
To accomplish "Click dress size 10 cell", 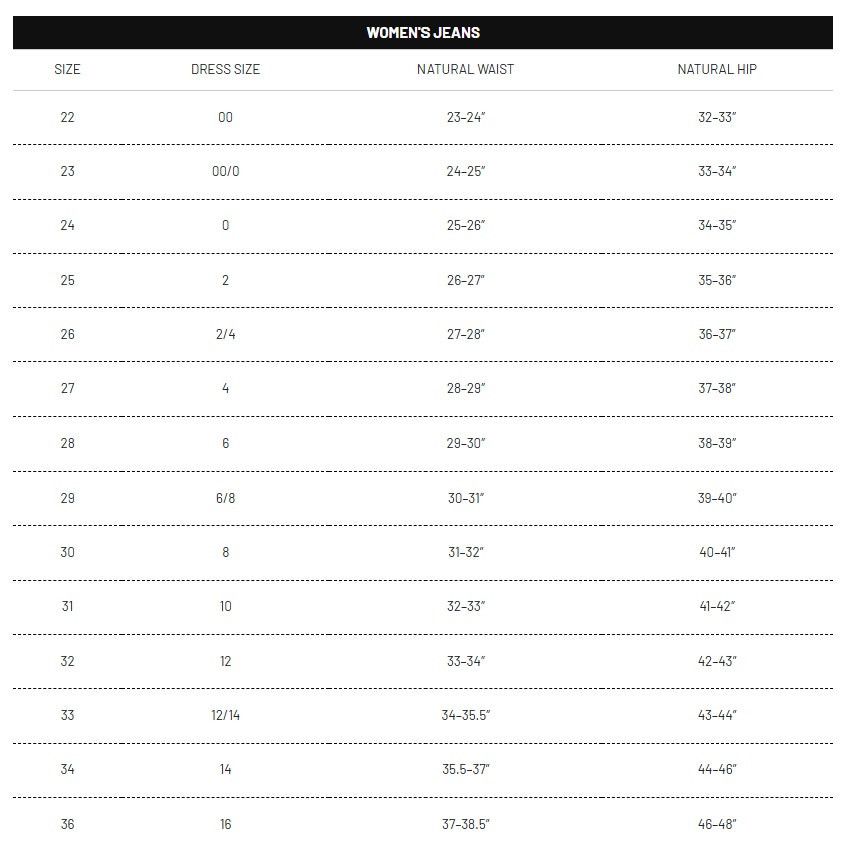I will click(226, 606).
